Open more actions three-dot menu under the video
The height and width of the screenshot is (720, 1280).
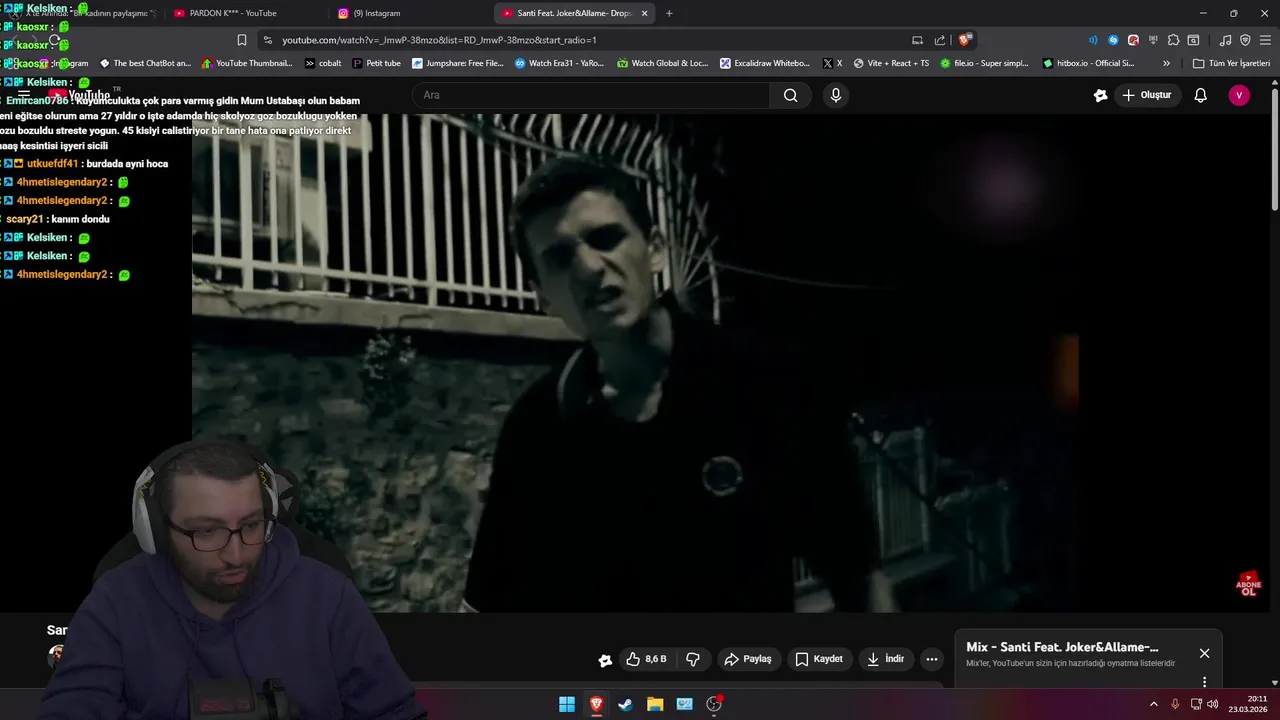pyautogui.click(x=932, y=659)
